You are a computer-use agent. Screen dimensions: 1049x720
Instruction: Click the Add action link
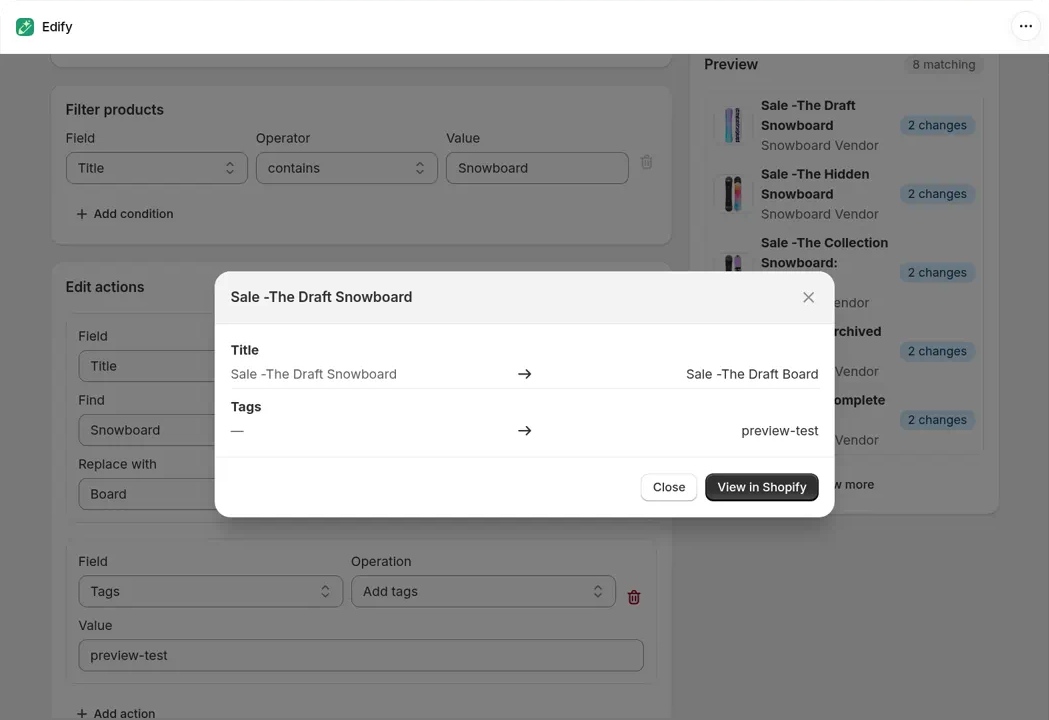[116, 713]
